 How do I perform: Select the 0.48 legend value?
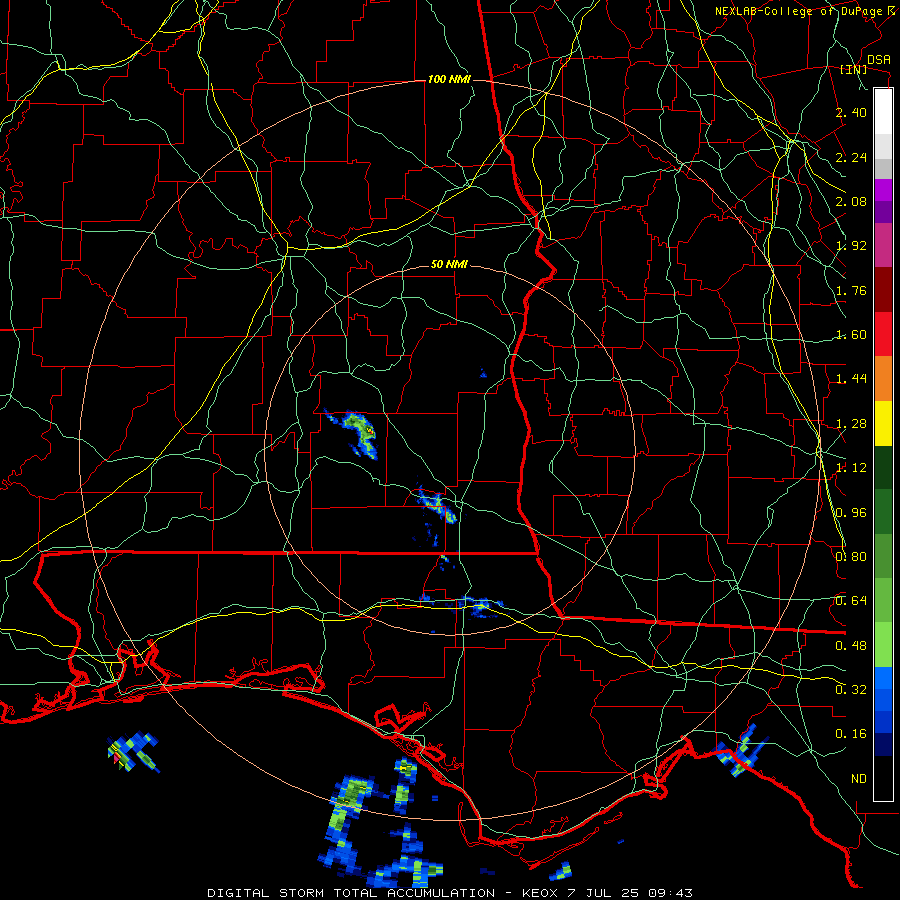851,646
